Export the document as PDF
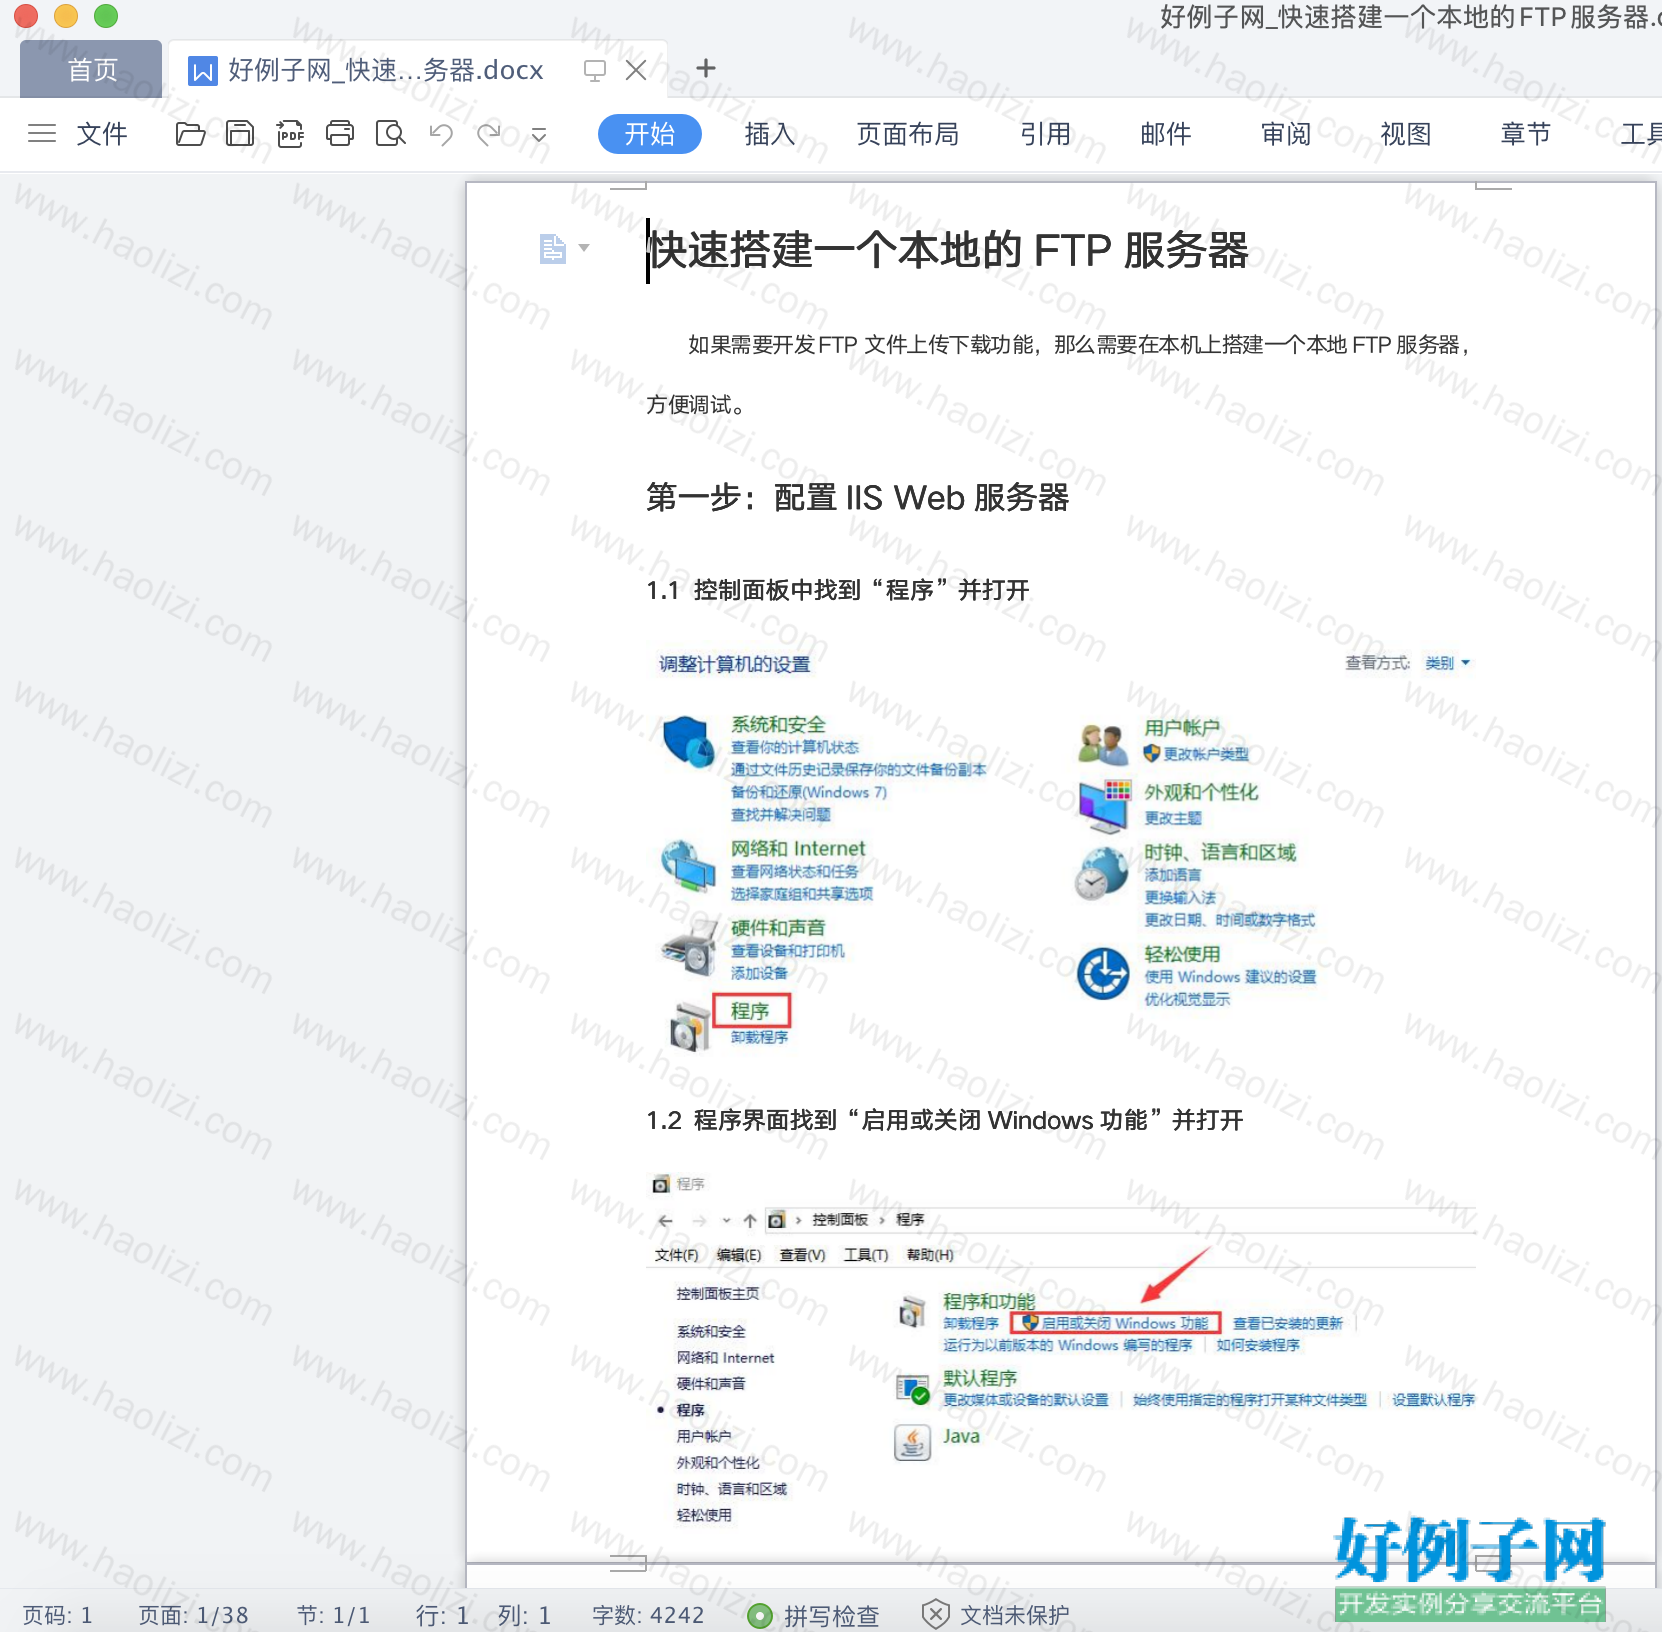This screenshot has width=1662, height=1632. [290, 133]
